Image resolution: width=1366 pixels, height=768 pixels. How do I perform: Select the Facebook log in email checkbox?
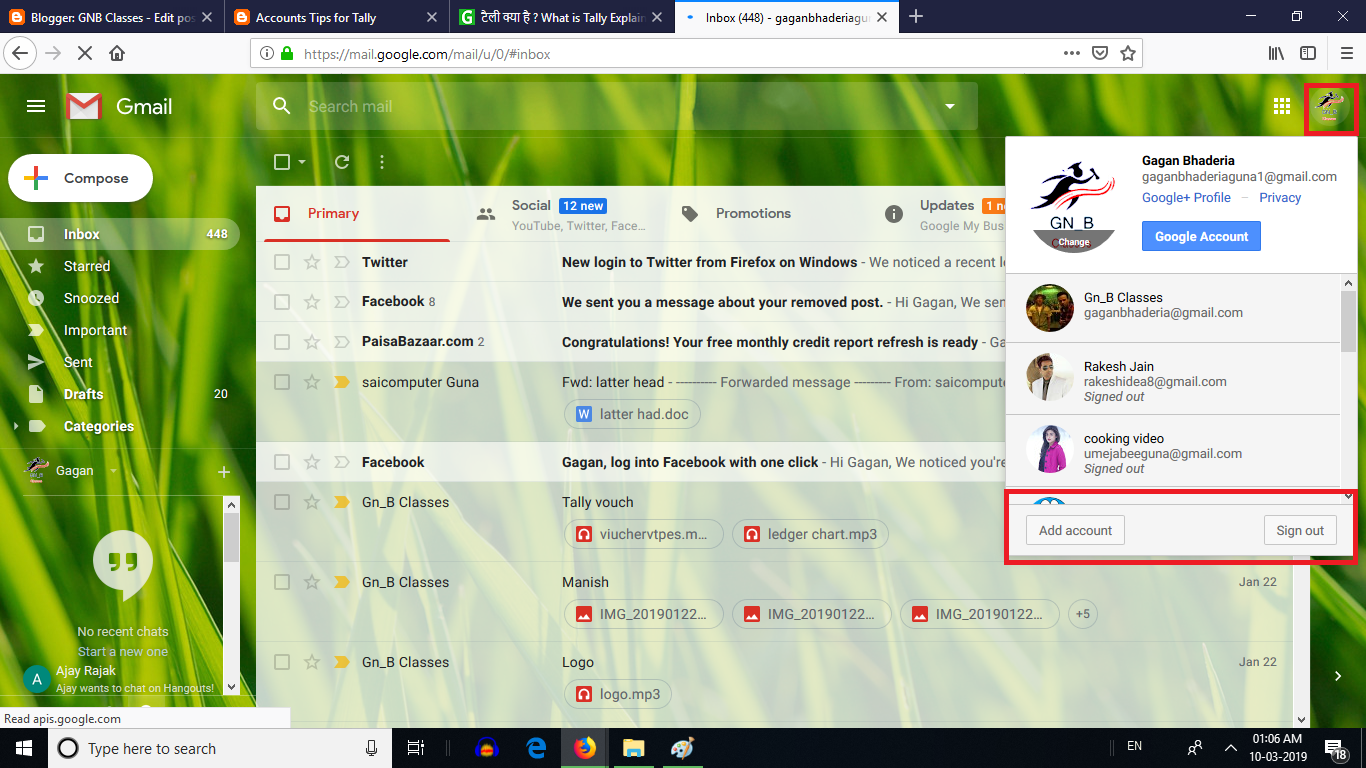point(282,462)
